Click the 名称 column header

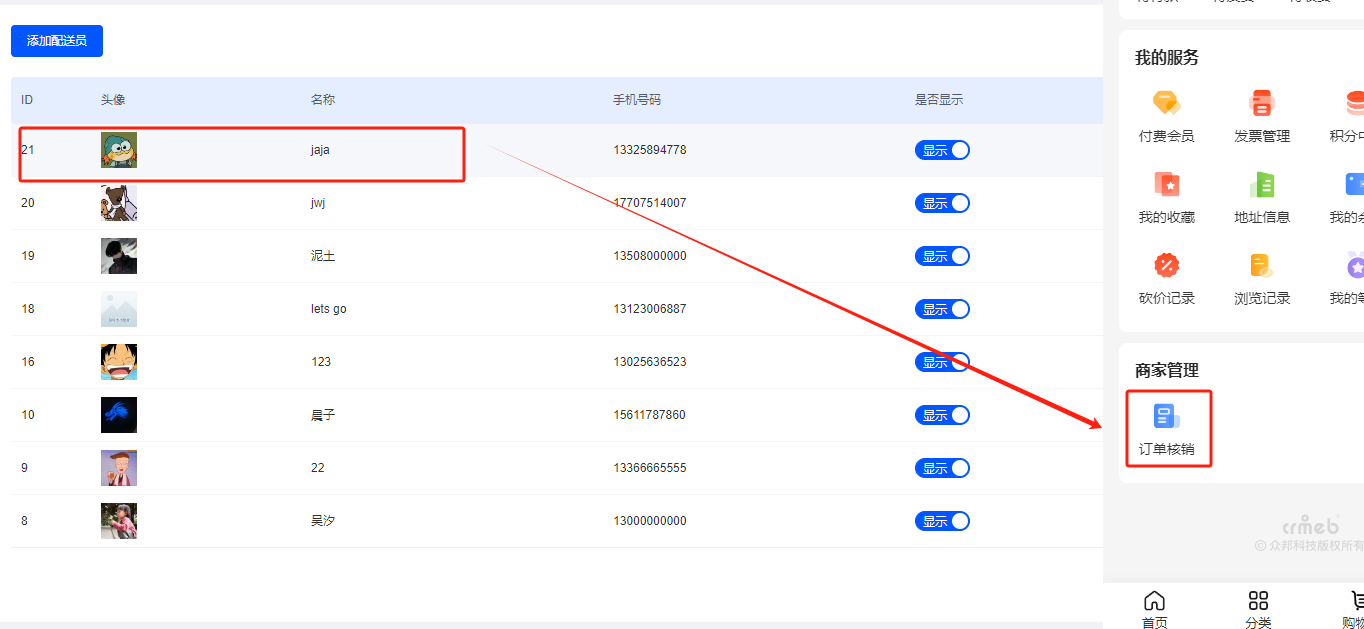pyautogui.click(x=323, y=100)
